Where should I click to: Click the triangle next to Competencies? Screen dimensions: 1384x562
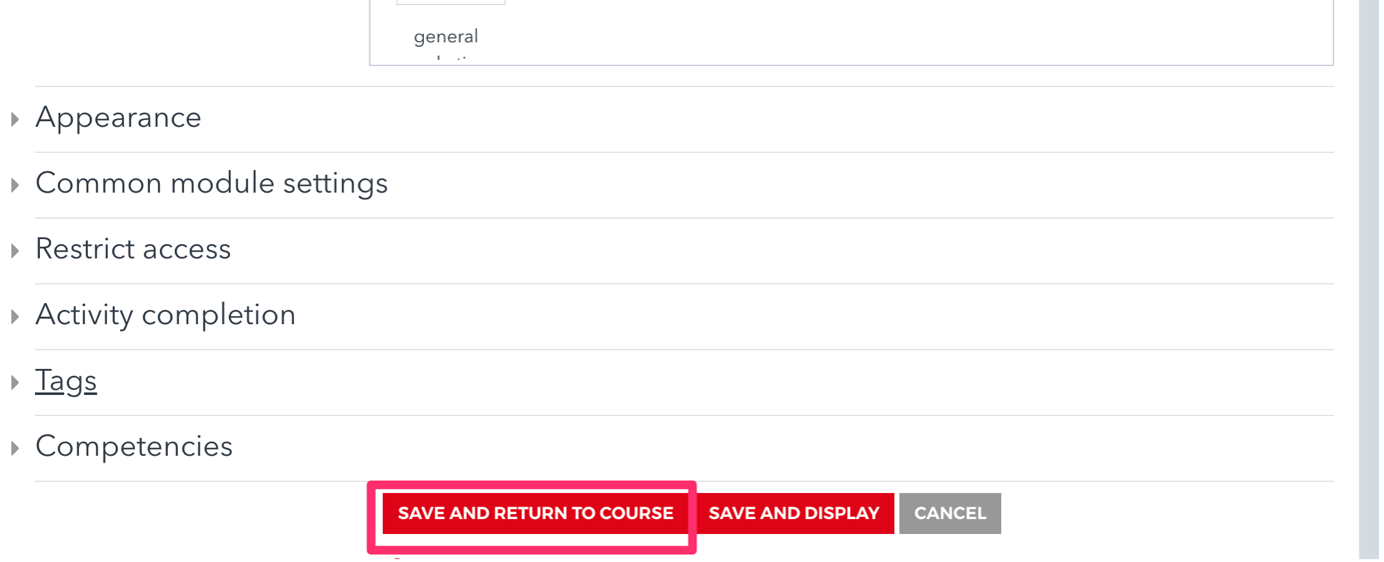coord(15,448)
